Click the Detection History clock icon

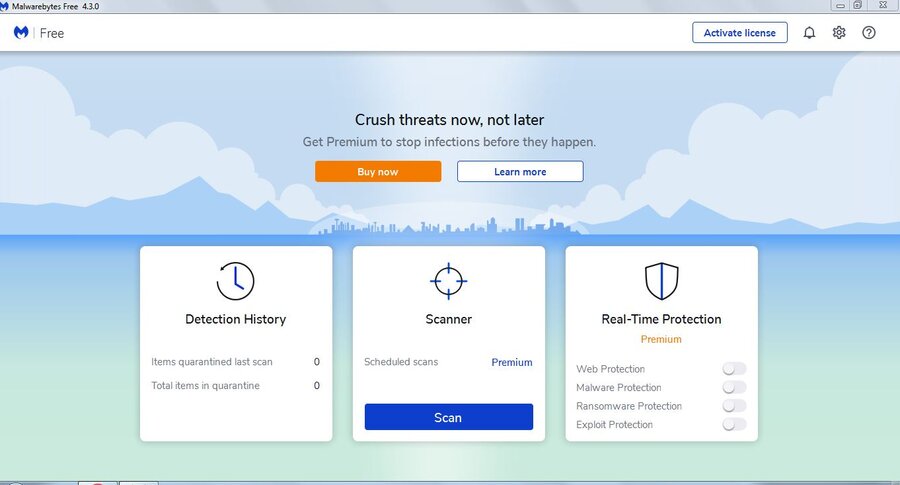coord(235,281)
